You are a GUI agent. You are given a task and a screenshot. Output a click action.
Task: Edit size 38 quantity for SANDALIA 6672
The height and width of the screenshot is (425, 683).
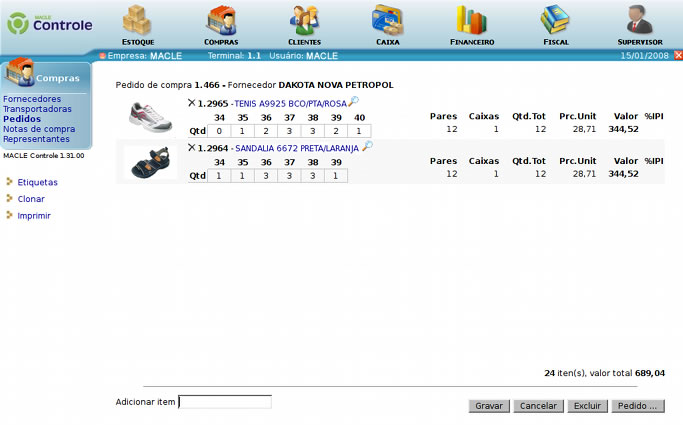click(x=312, y=176)
